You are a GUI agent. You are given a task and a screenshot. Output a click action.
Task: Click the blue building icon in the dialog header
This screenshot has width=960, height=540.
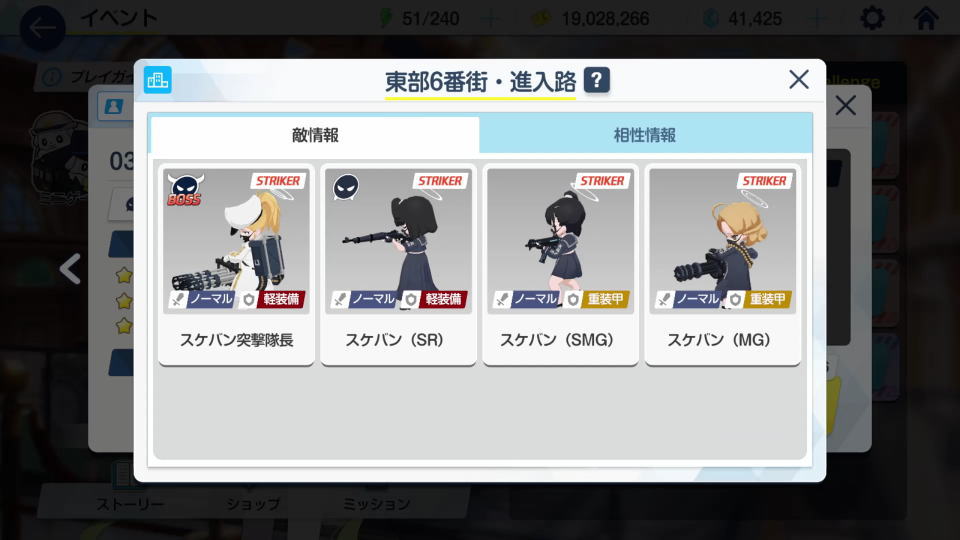tap(157, 80)
